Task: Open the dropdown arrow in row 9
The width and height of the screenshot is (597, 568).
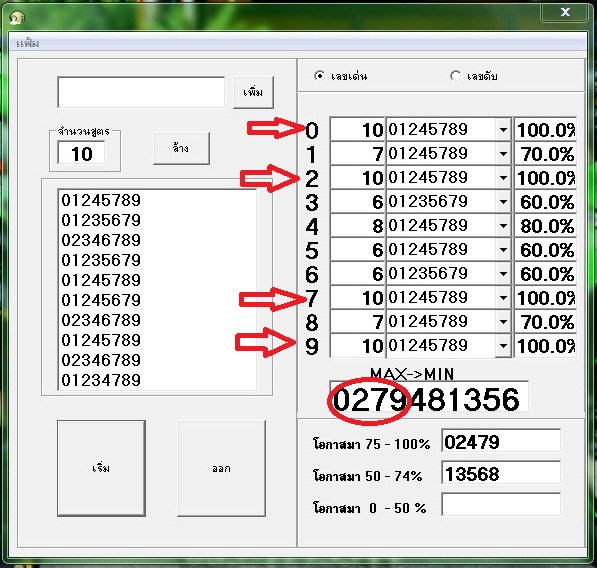Action: (503, 346)
